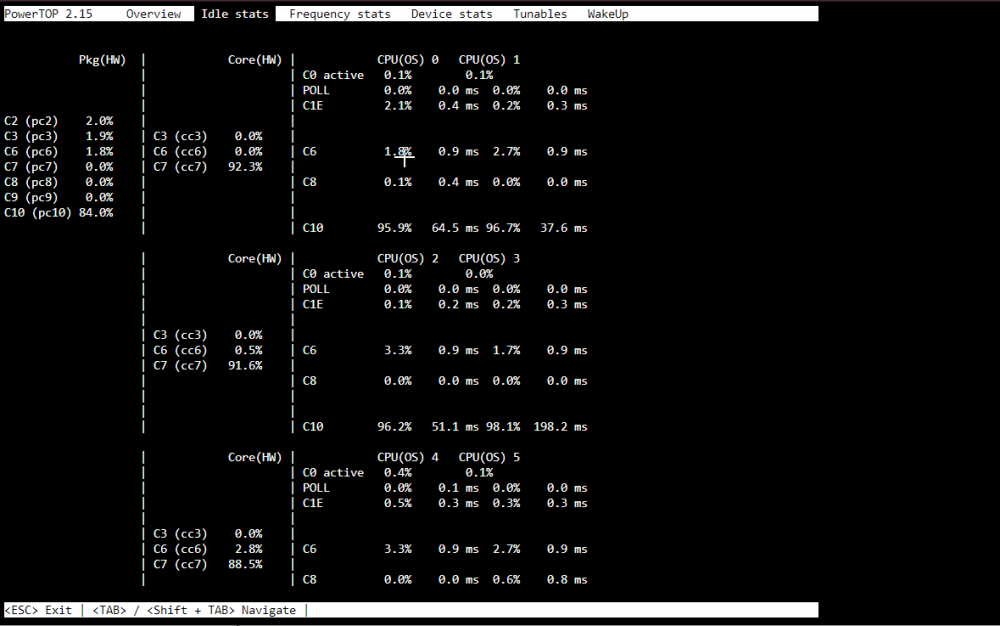Click the <TAB> / <Shift + TAB> Navigate hint
The height and width of the screenshot is (626, 1000).
(195, 610)
